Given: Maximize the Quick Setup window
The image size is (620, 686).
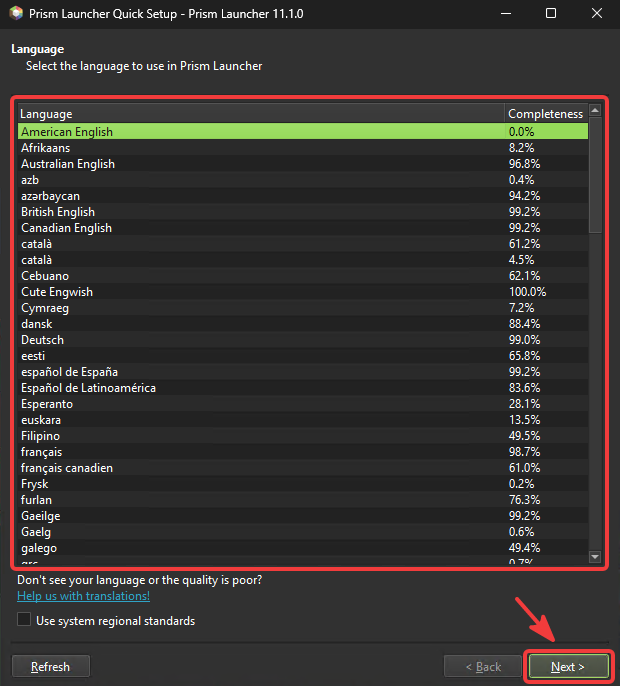Looking at the screenshot, I should tap(551, 14).
